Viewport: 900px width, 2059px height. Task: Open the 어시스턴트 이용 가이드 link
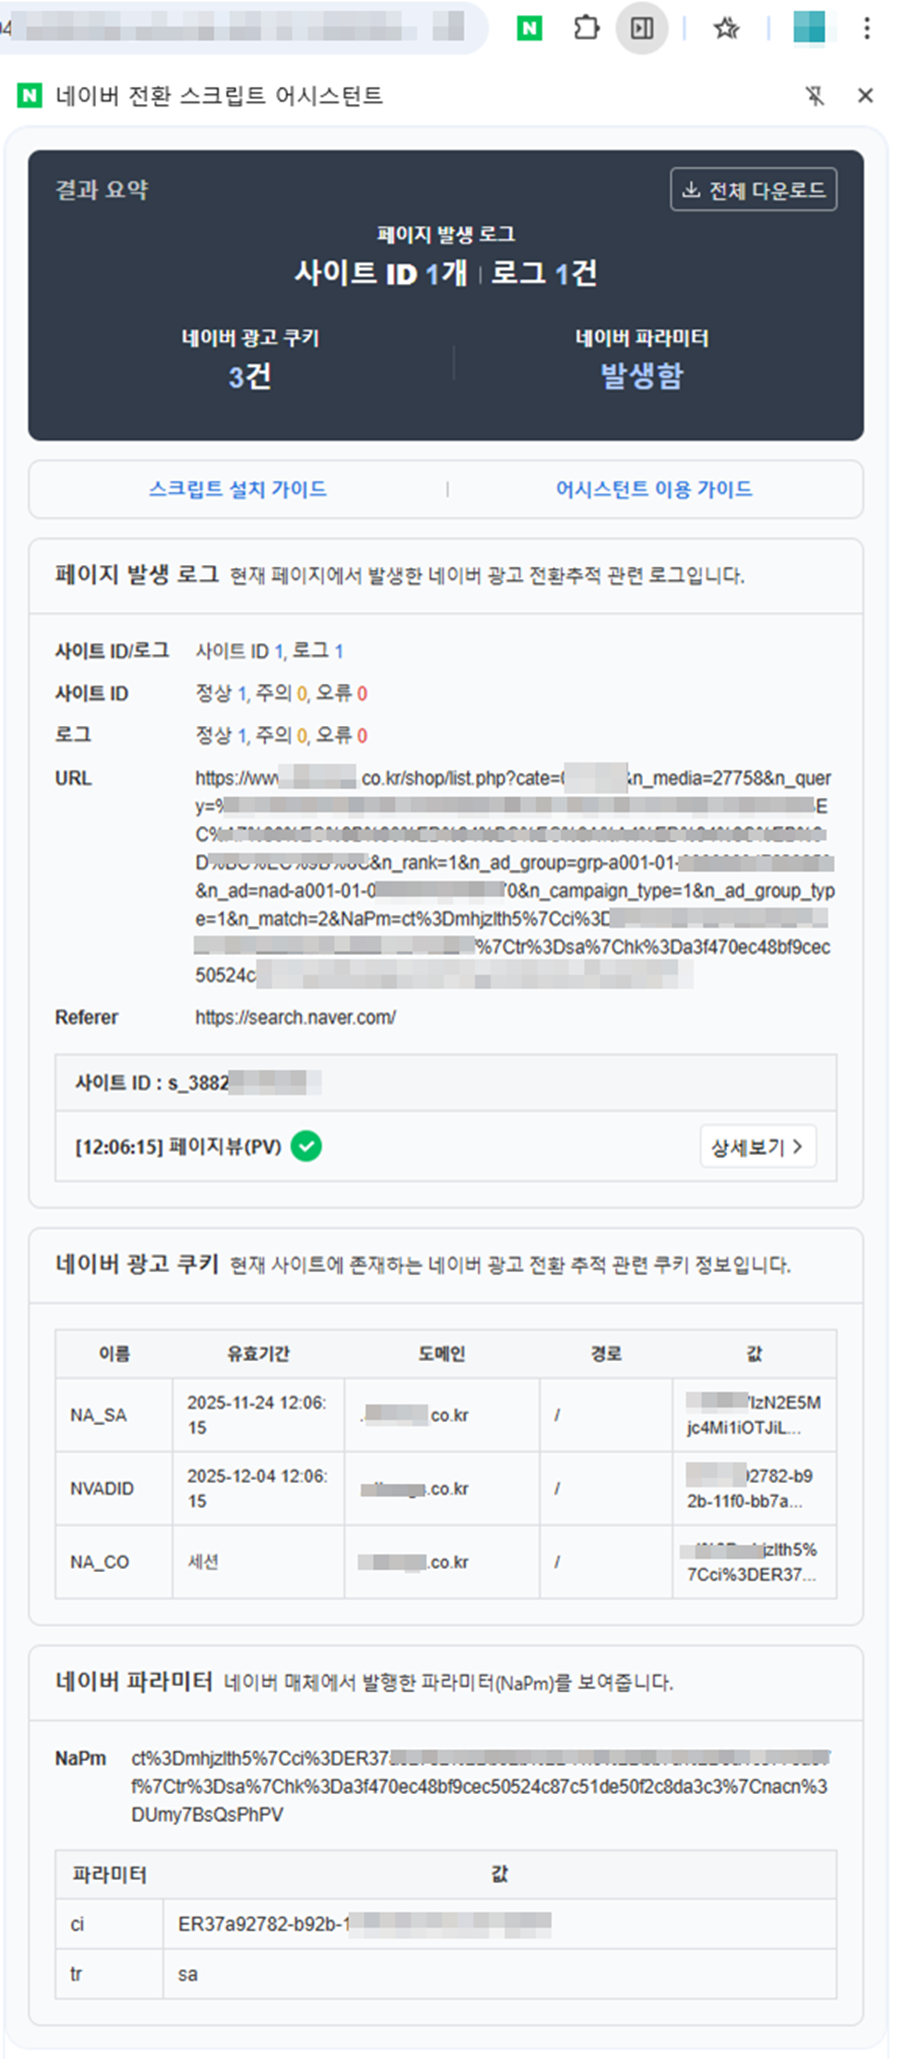click(655, 489)
